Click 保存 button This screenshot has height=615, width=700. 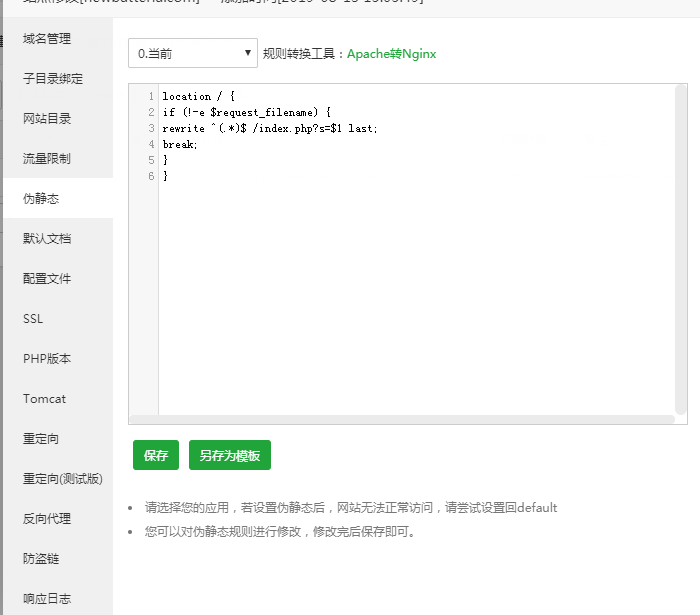click(156, 455)
